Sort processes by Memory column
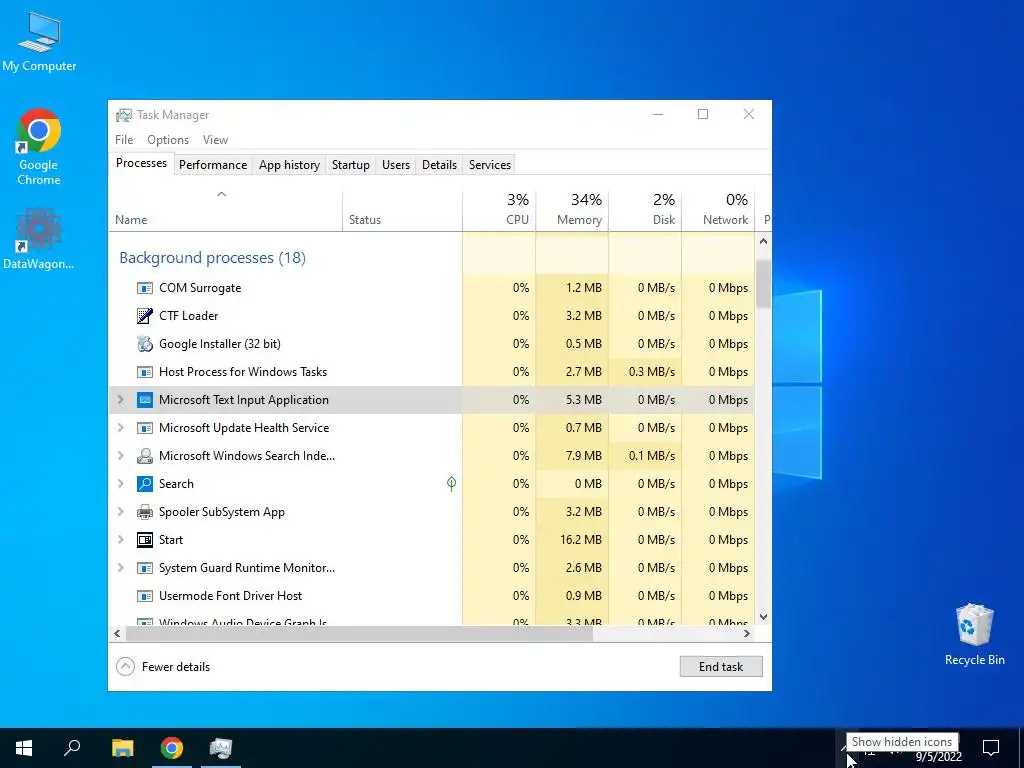This screenshot has width=1024, height=768. point(572,210)
